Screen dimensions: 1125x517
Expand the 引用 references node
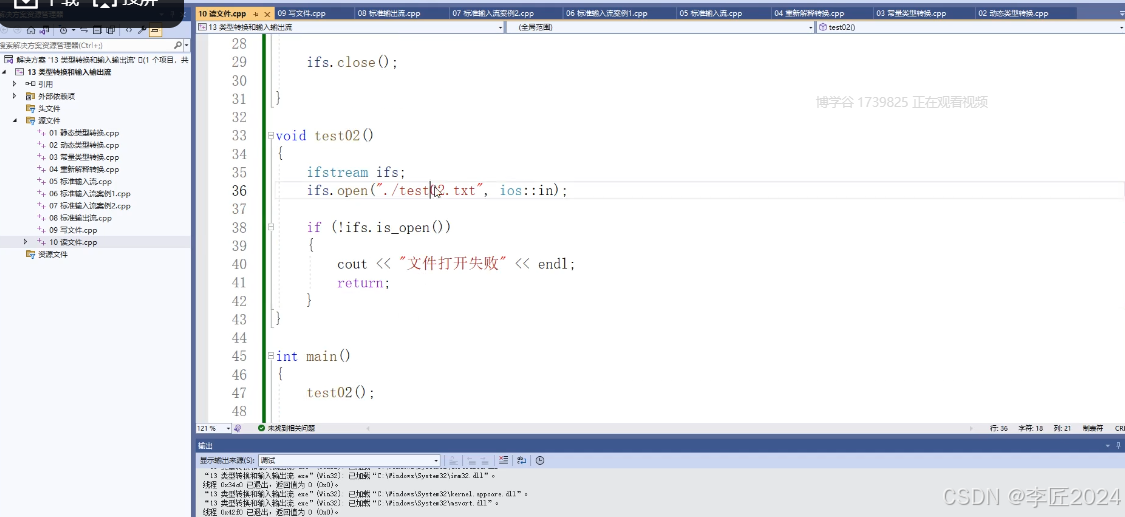[14, 84]
